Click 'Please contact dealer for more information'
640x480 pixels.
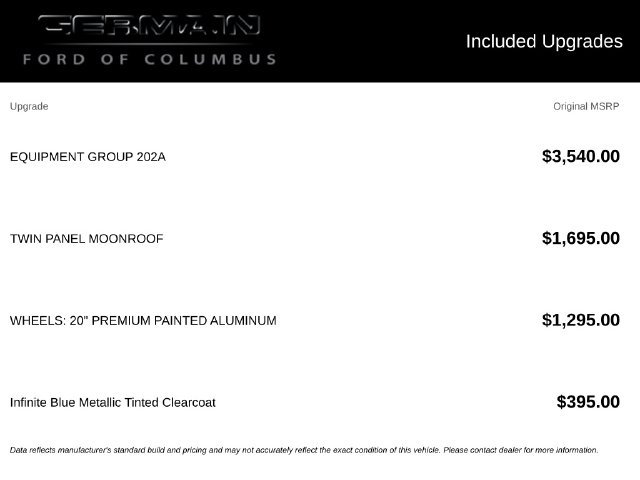[x=521, y=450]
